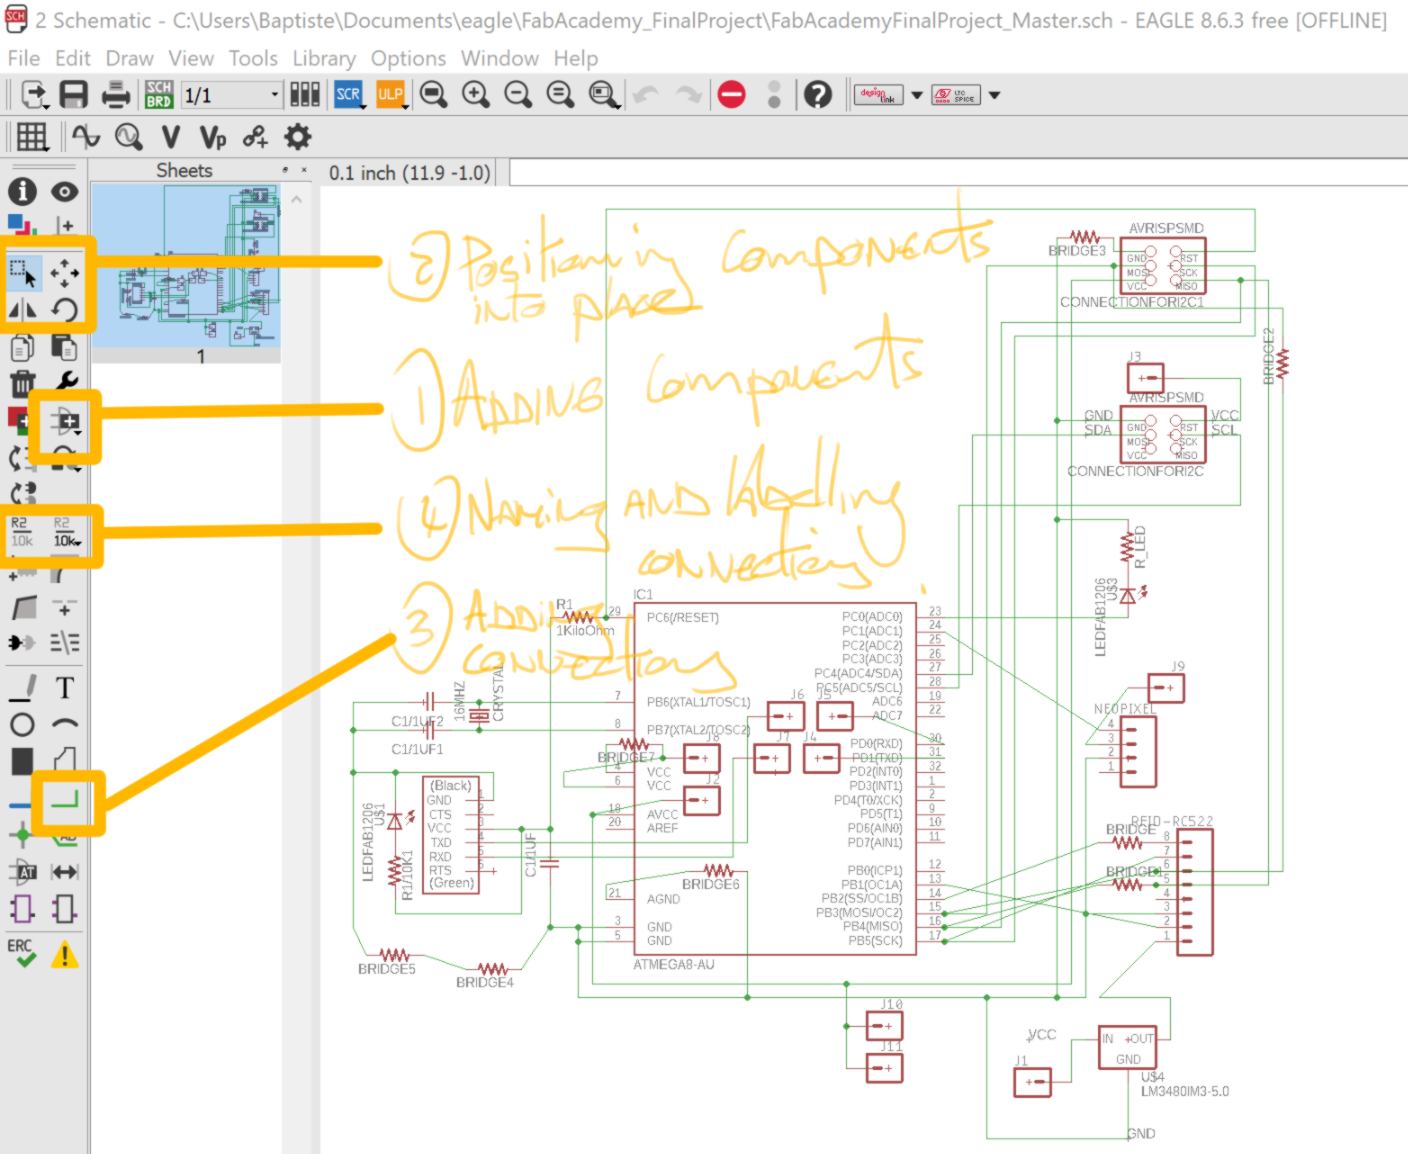Click the LM3480IM3-5.0 regulator label
This screenshot has width=1408, height=1154.
[1185, 1091]
